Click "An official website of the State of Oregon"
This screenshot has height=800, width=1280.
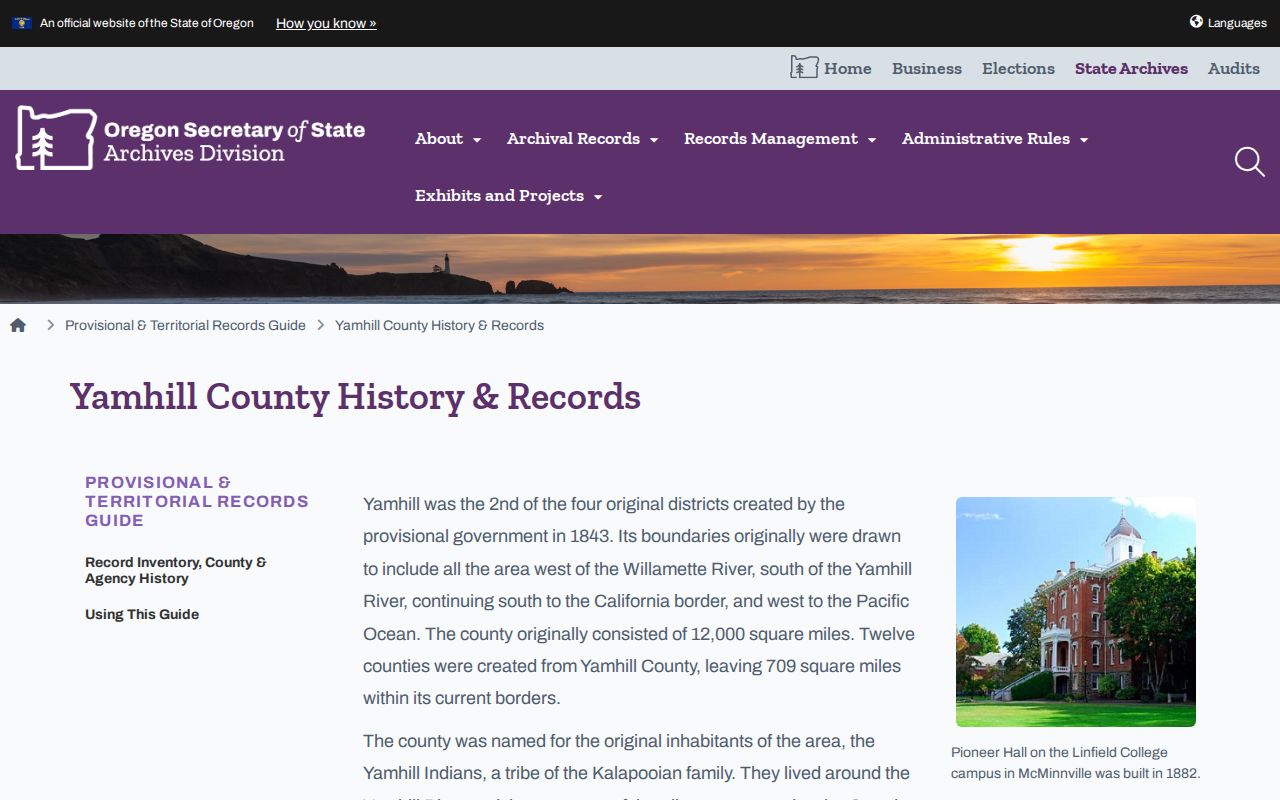[147, 23]
